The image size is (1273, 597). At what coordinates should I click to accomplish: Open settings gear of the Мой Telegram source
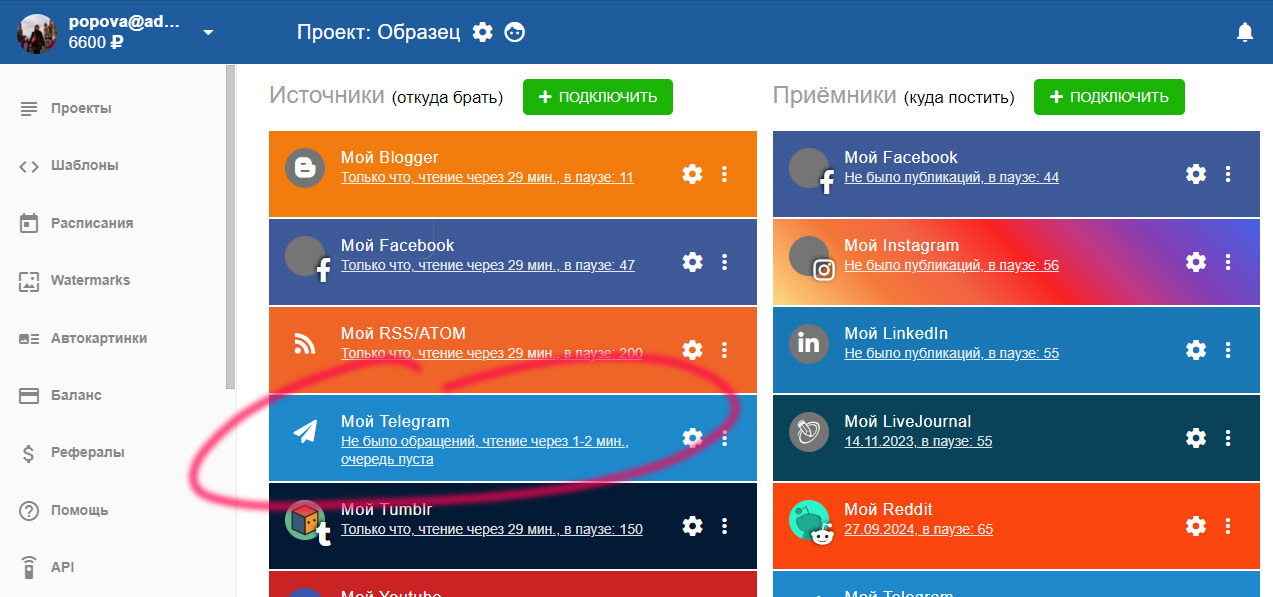point(692,438)
